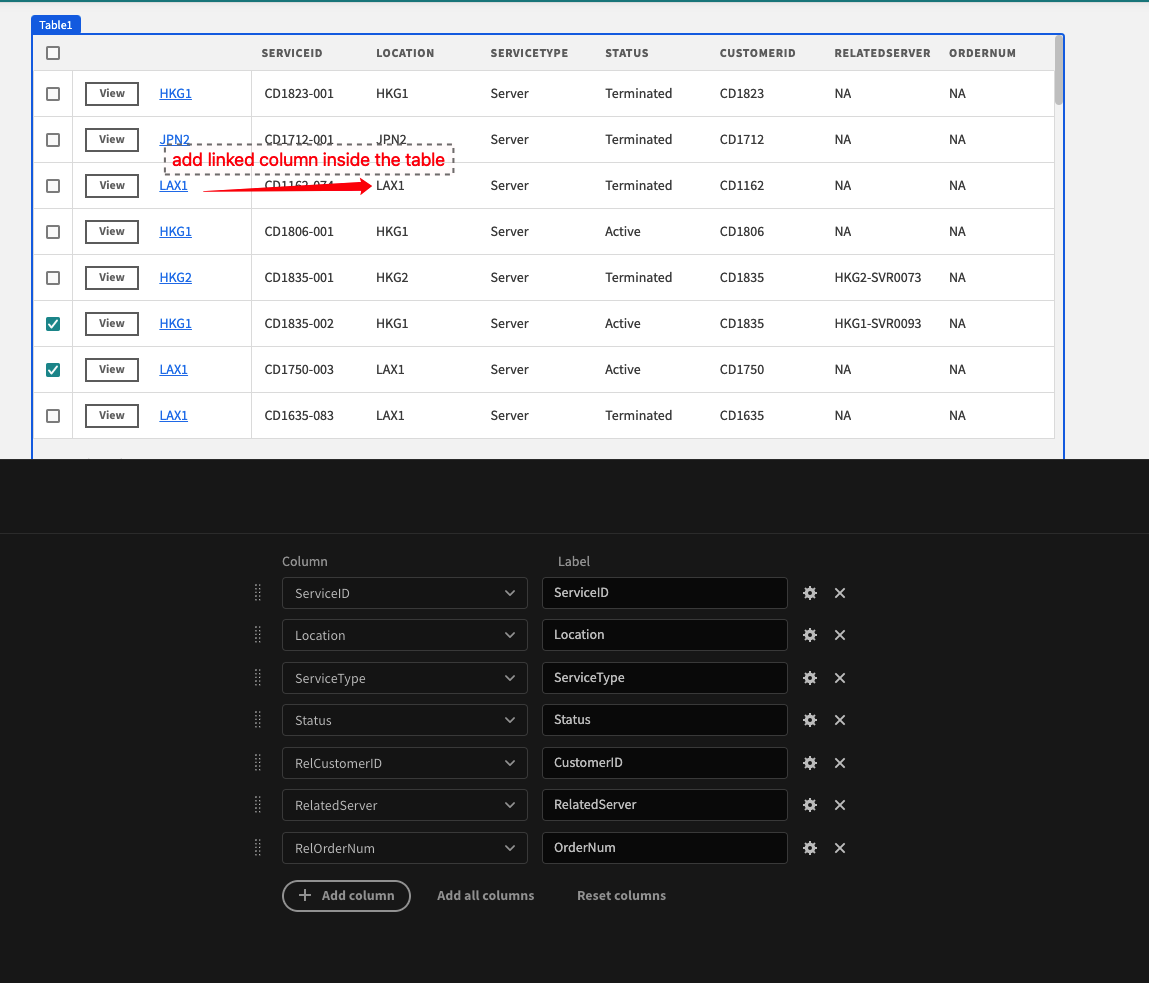Open the RelCustomerID column dropdown
Viewport: 1149px width, 983px height.
tap(404, 763)
